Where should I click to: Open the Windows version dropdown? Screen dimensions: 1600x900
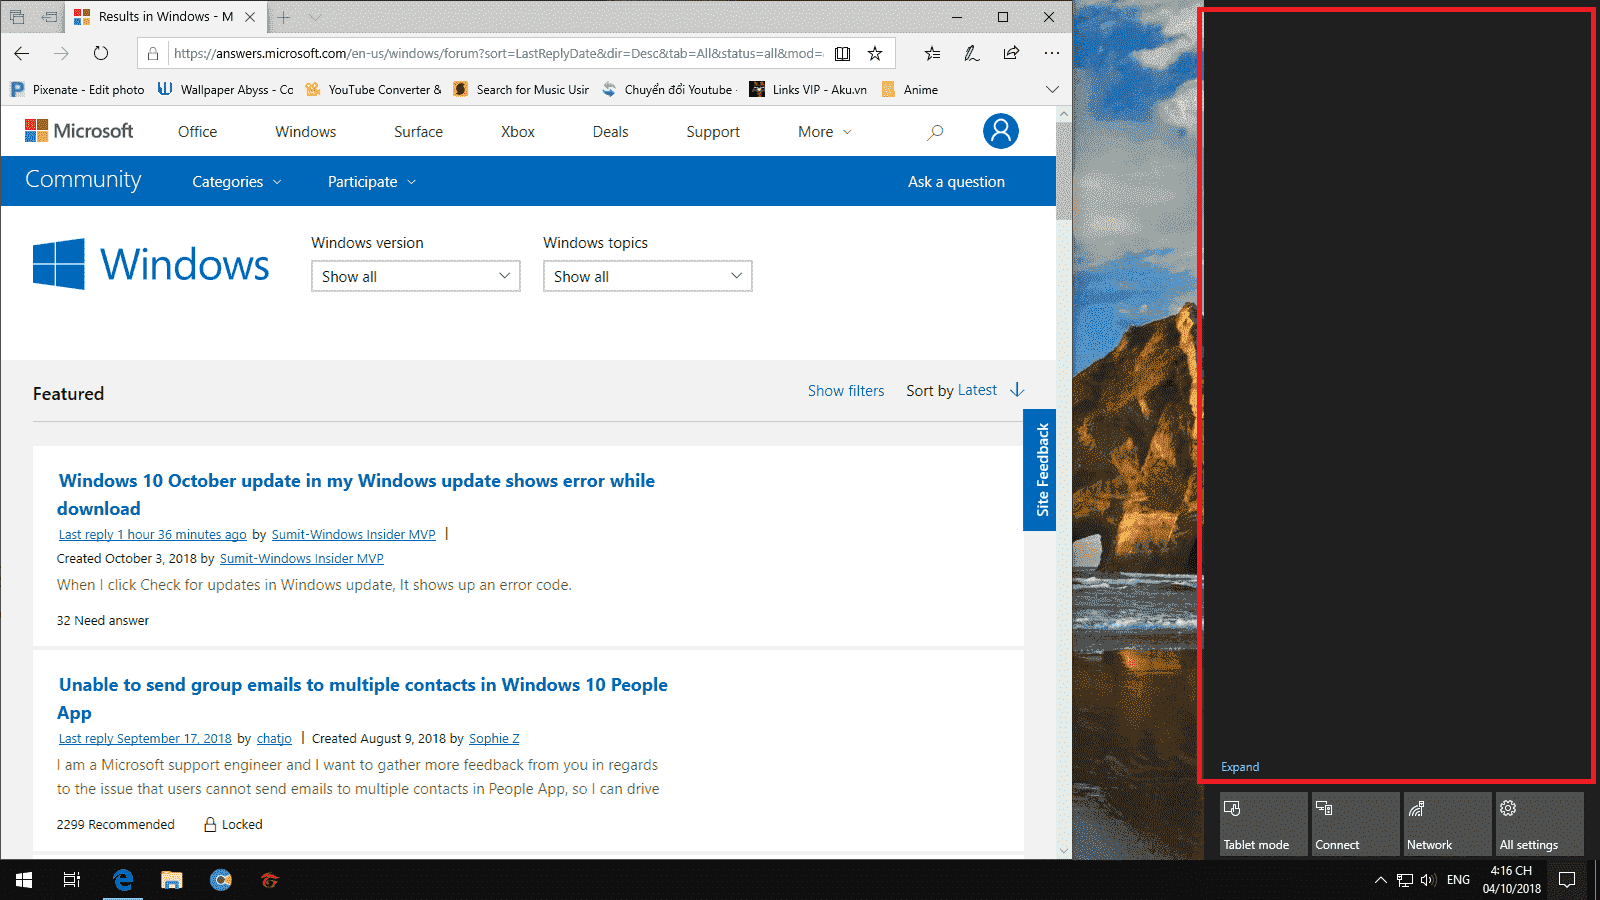416,276
